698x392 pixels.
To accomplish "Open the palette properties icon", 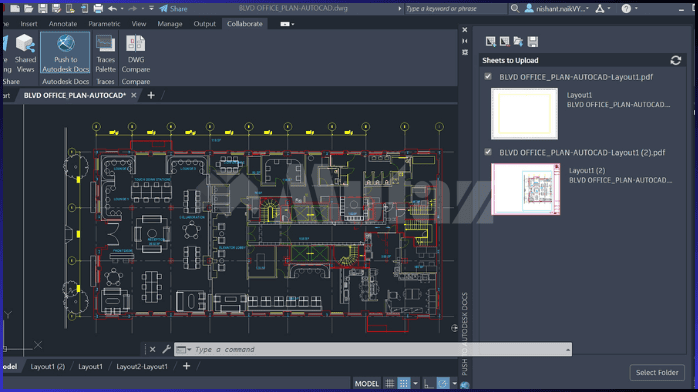I will click(465, 52).
